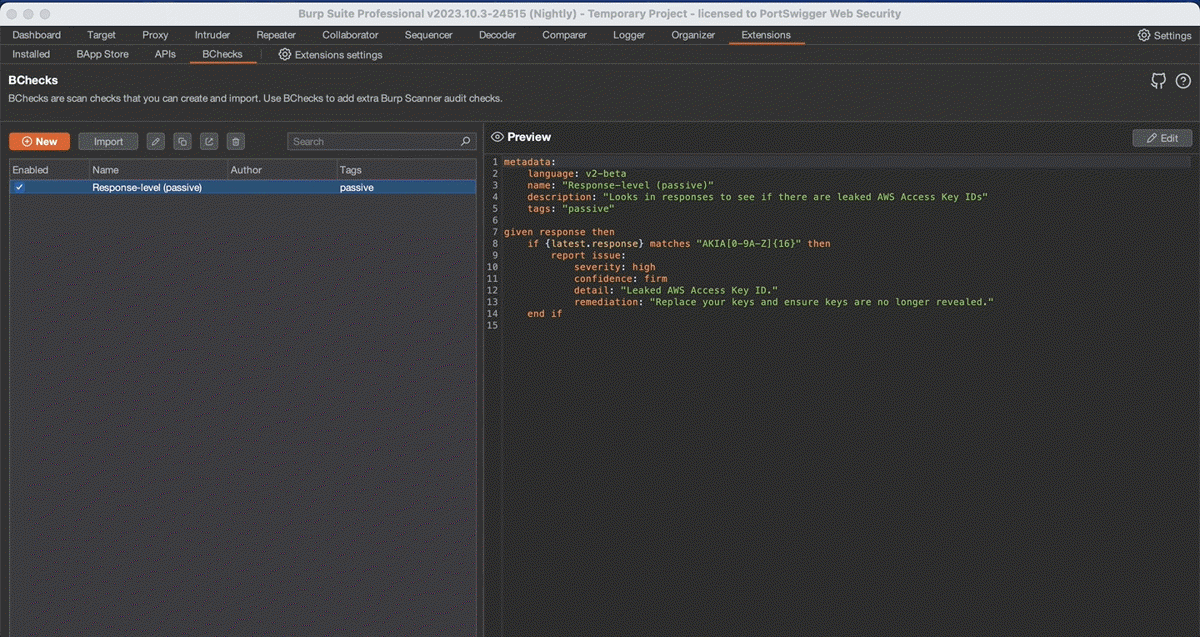Click the description line in preview code

click(758, 197)
